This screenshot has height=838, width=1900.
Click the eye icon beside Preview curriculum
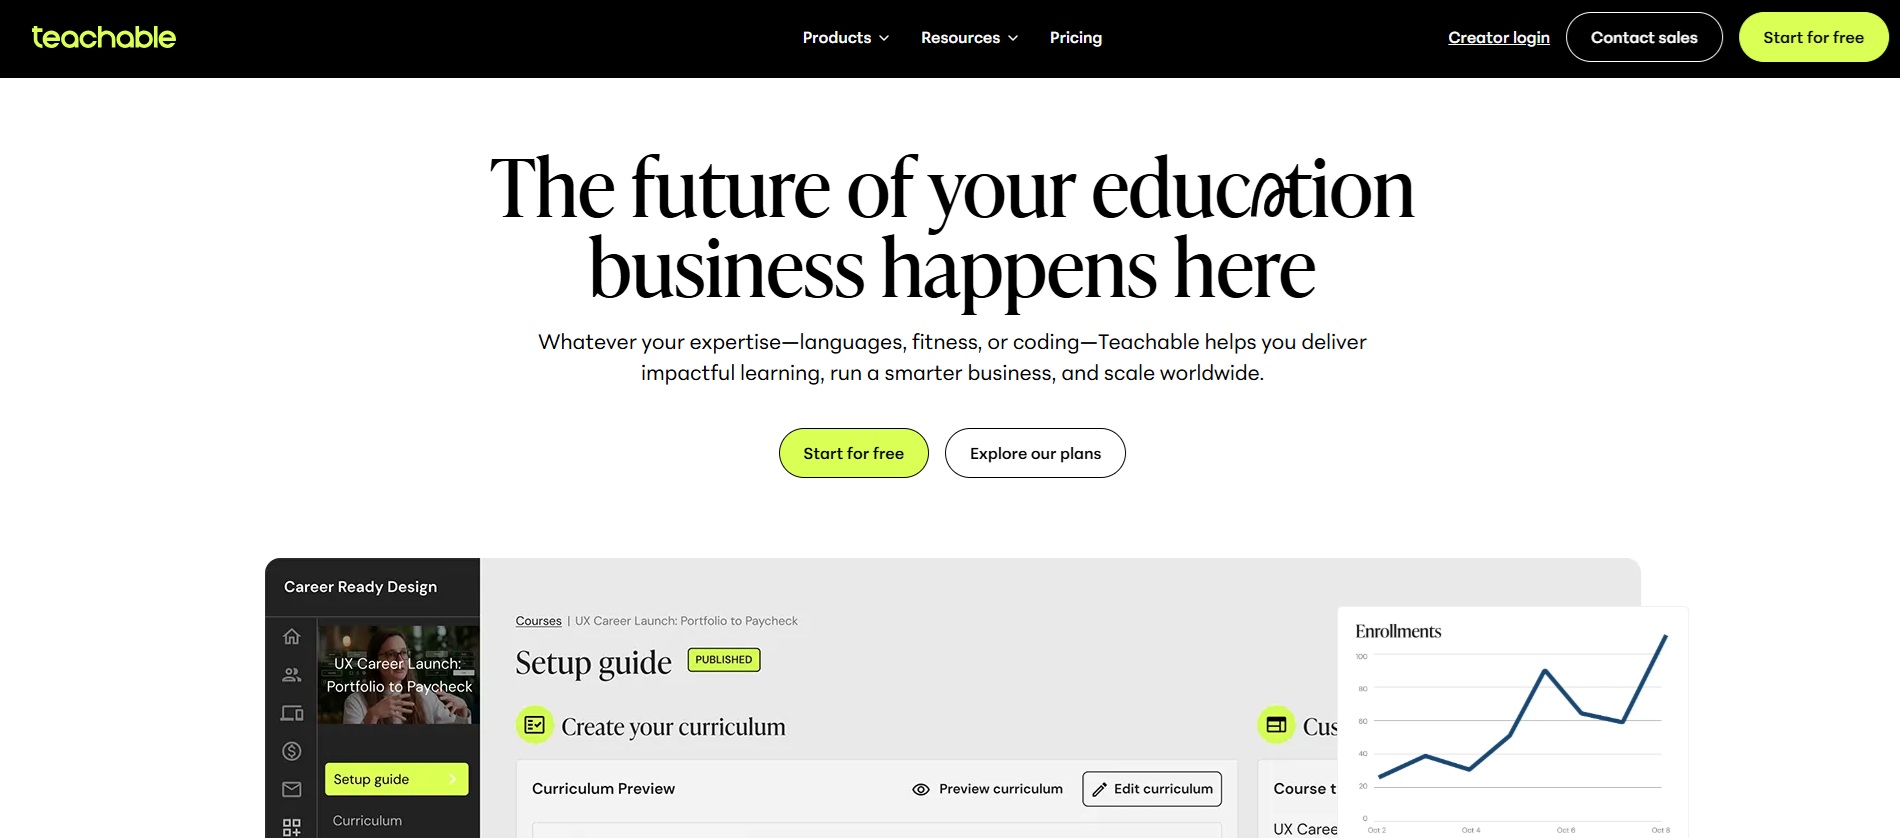click(x=921, y=789)
